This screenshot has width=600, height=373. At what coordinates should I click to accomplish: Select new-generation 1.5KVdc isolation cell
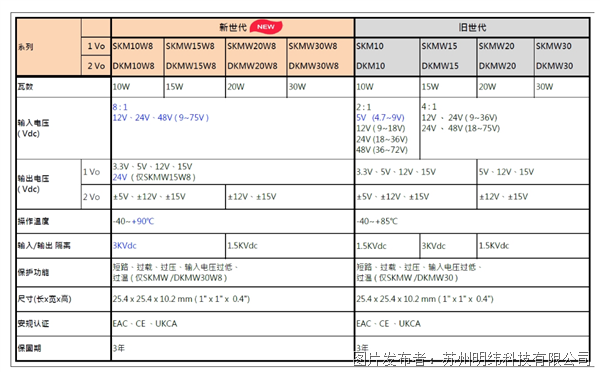point(242,246)
